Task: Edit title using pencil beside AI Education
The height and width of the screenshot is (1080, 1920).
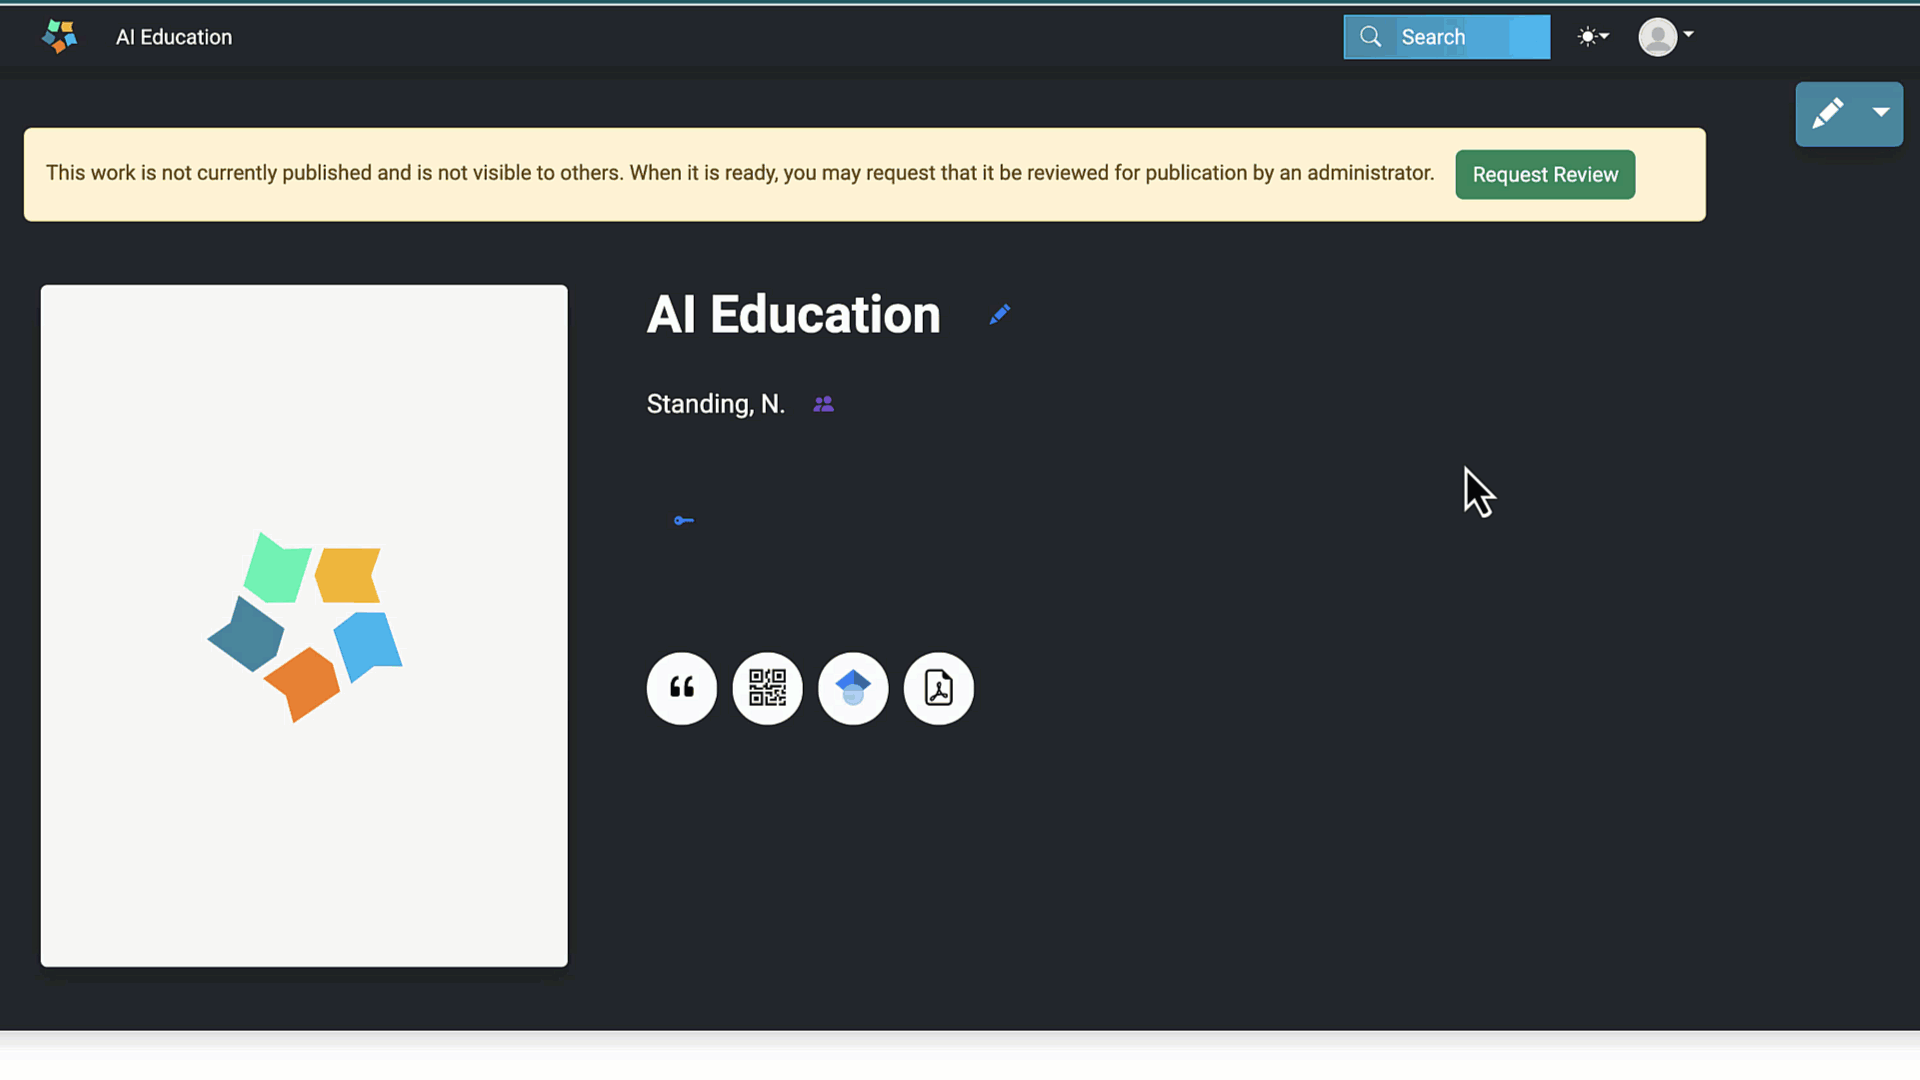Action: (999, 315)
